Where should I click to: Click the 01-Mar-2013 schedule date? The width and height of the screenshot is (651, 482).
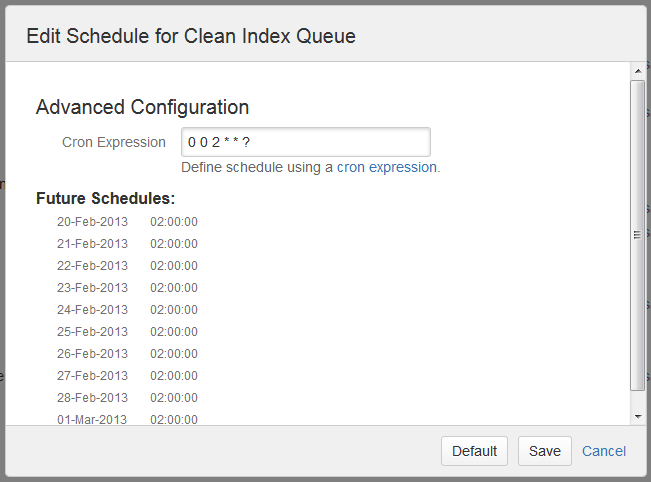coord(92,419)
